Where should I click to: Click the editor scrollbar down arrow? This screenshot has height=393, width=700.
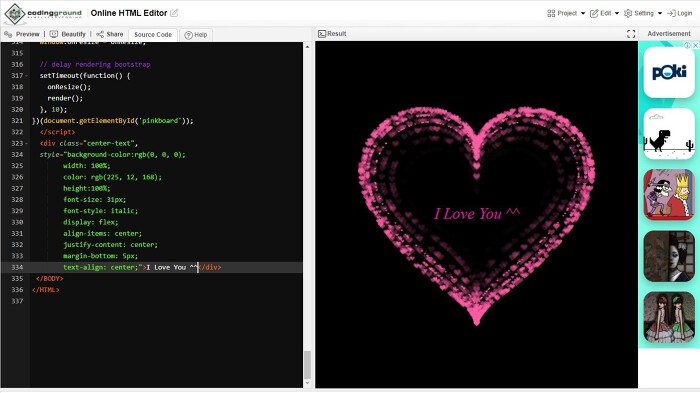(307, 383)
